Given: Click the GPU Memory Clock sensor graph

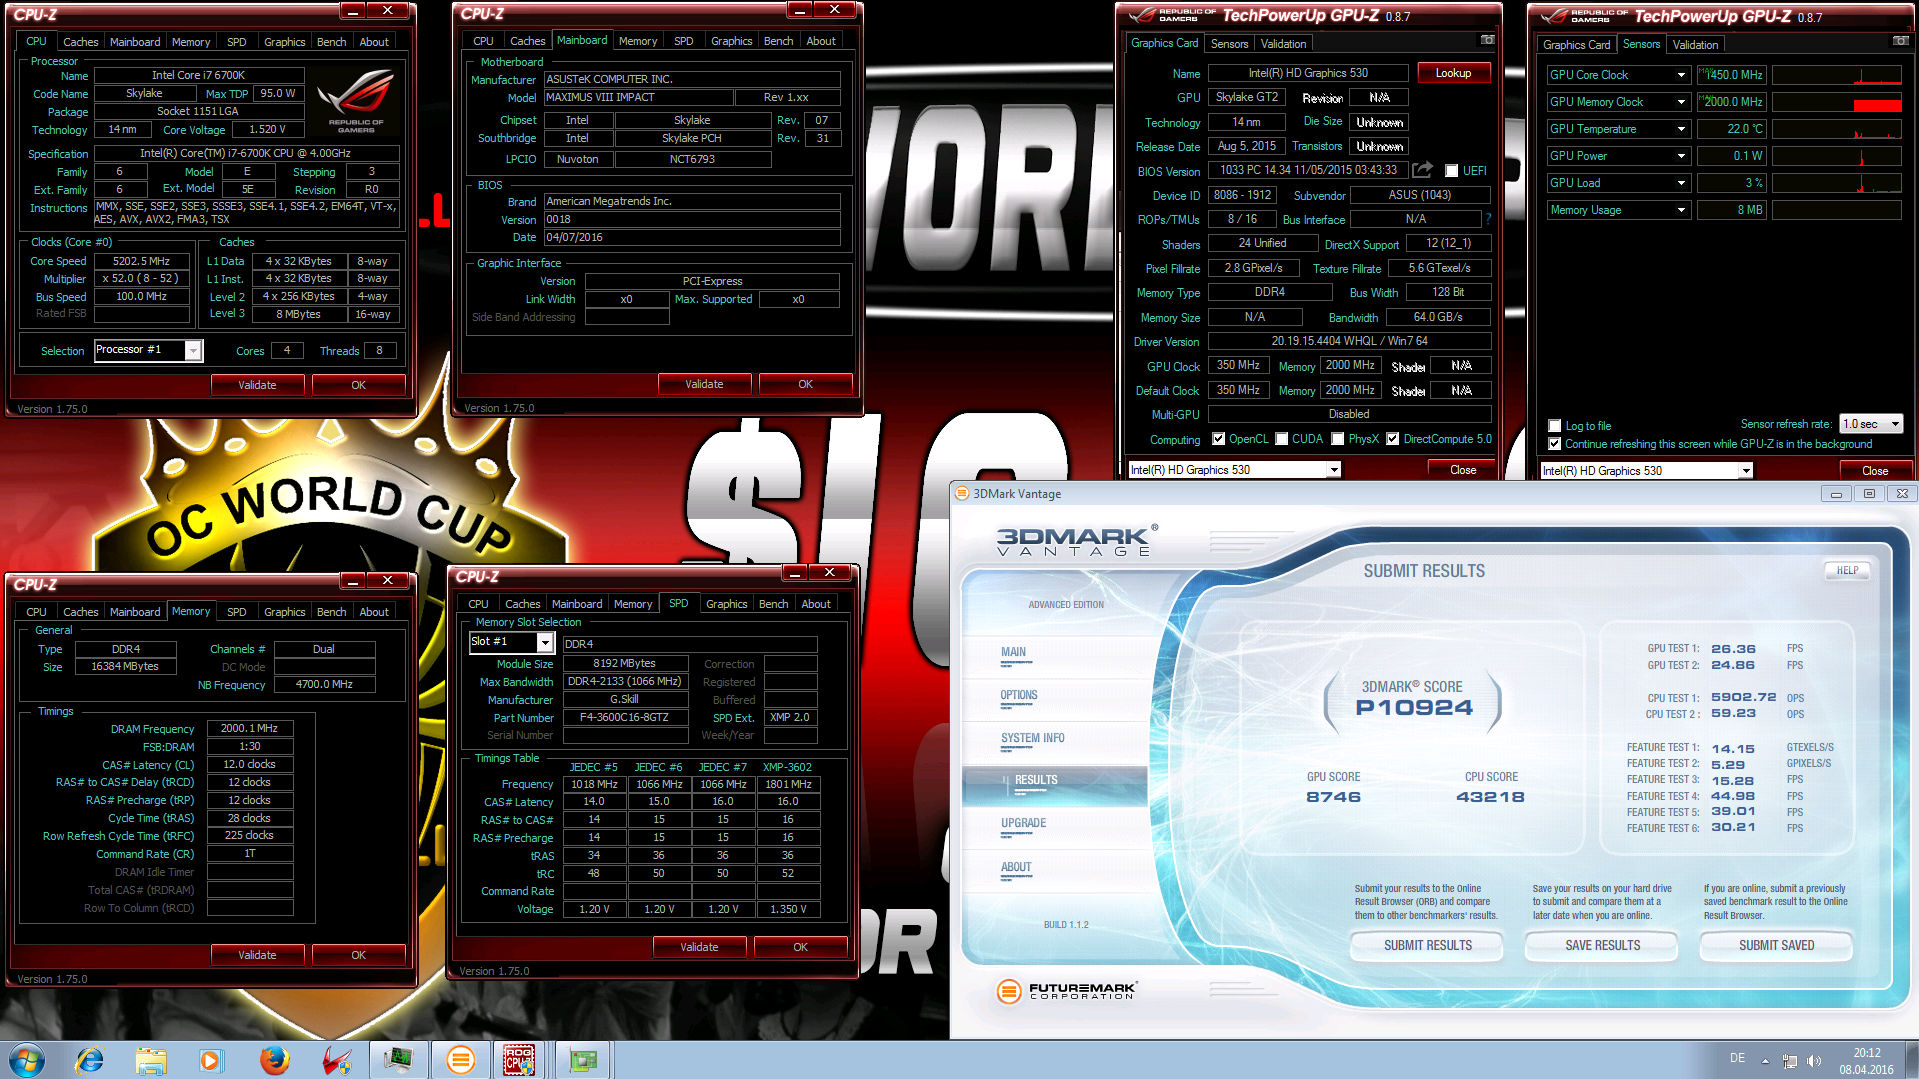Looking at the screenshot, I should [1836, 102].
